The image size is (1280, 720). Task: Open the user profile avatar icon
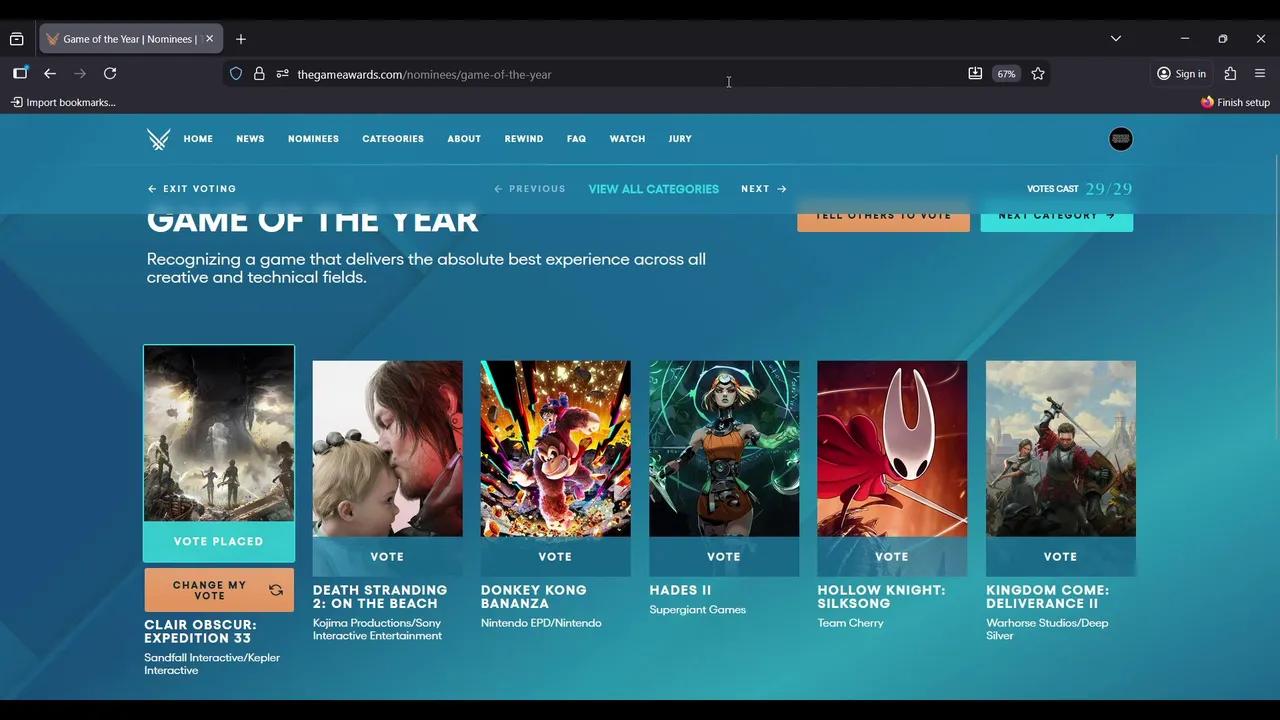1120,139
